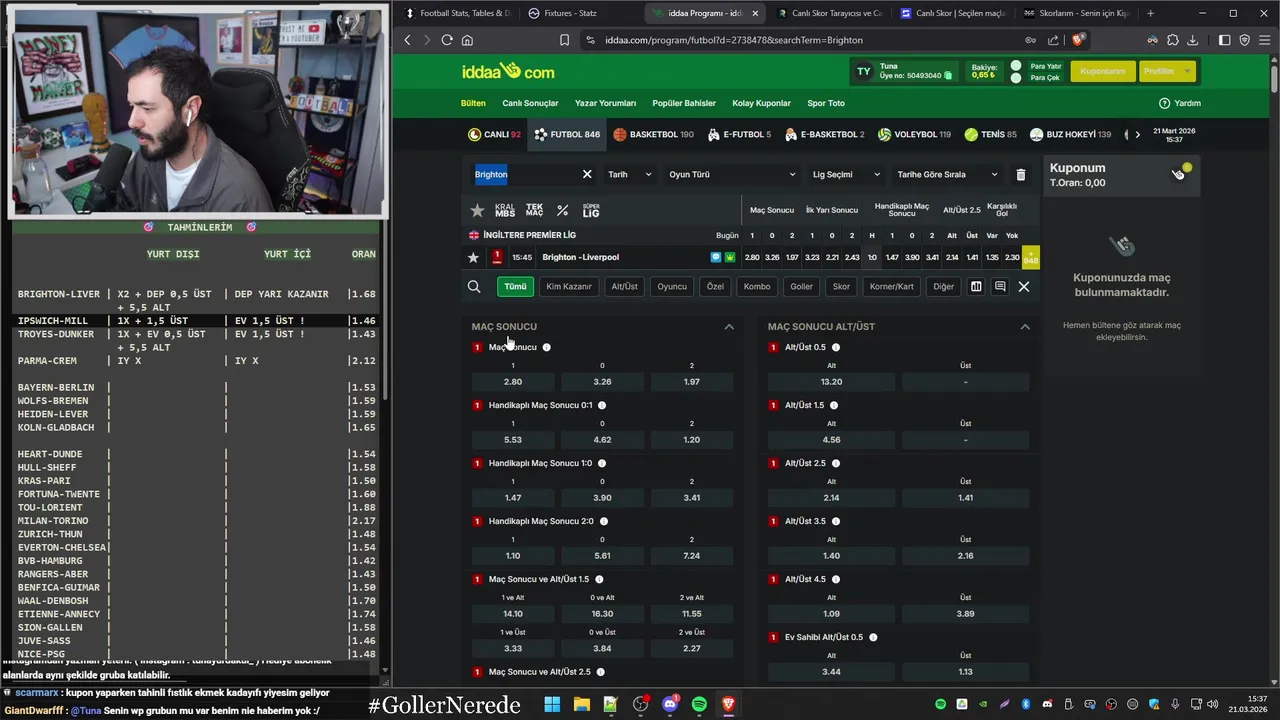Switch to column layout view icon
This screenshot has height=720, width=1280.
[976, 287]
